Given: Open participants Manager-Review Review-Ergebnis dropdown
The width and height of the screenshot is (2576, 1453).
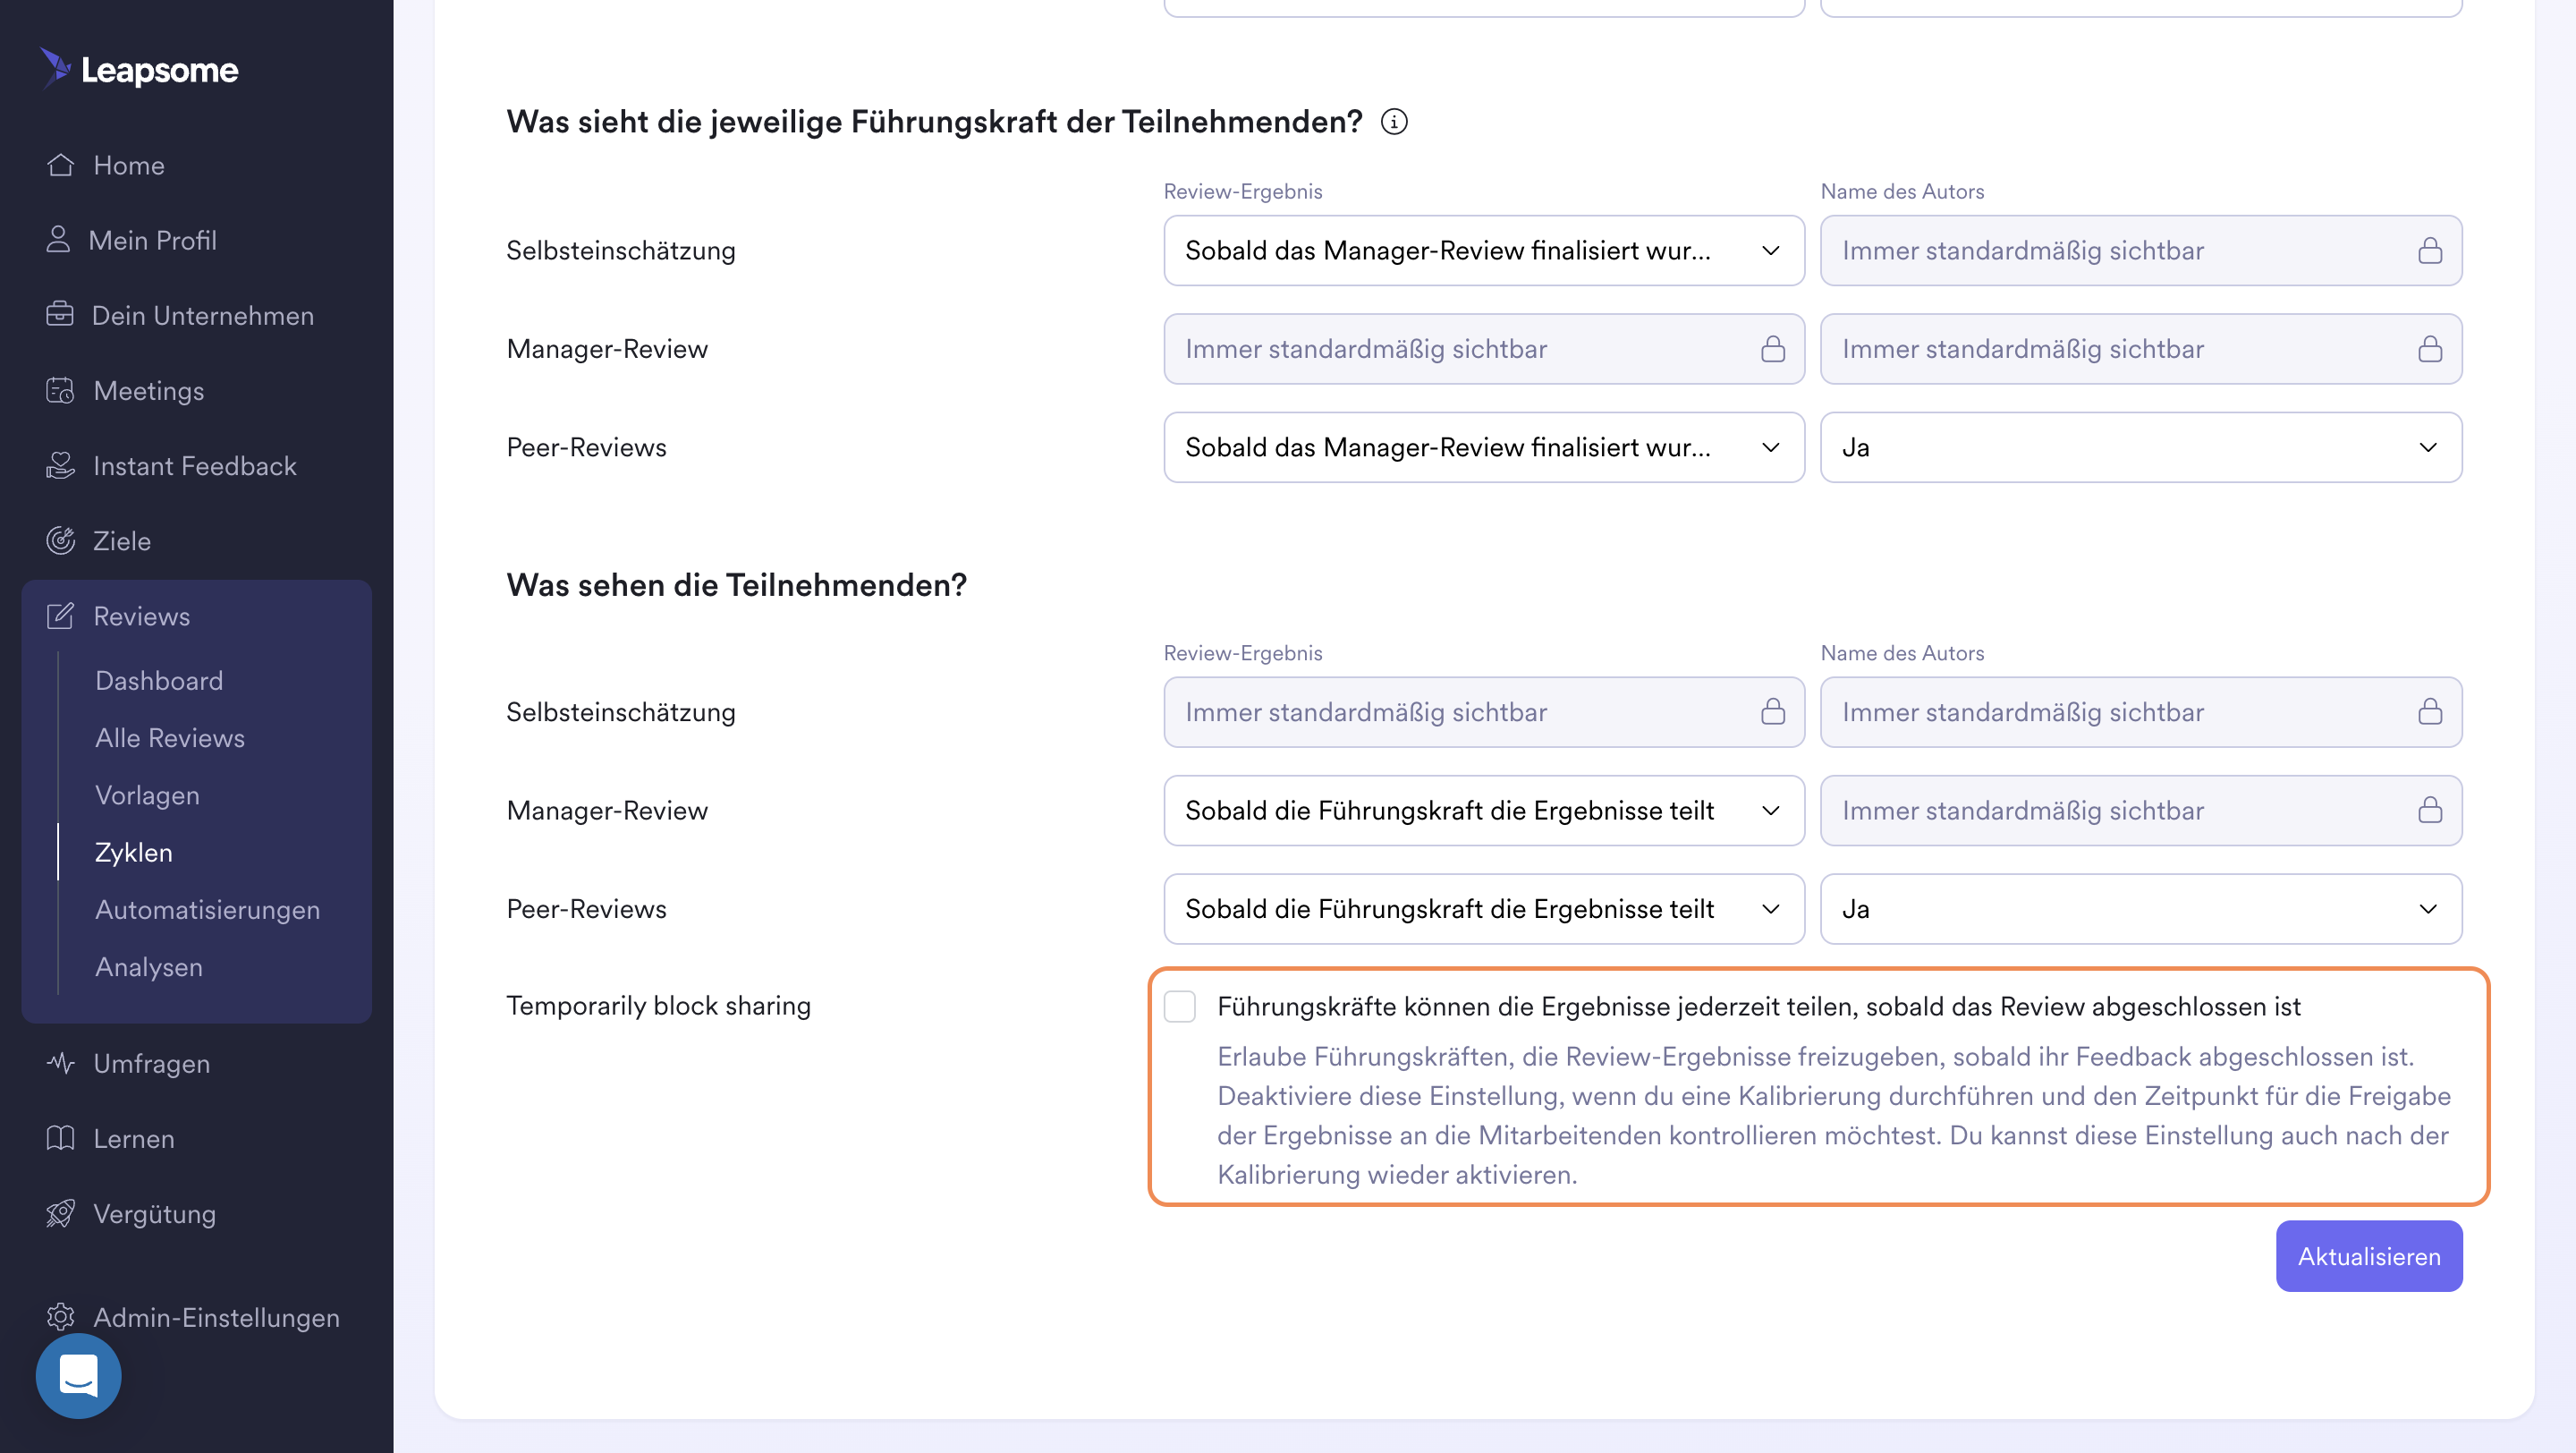Looking at the screenshot, I should click(1484, 810).
